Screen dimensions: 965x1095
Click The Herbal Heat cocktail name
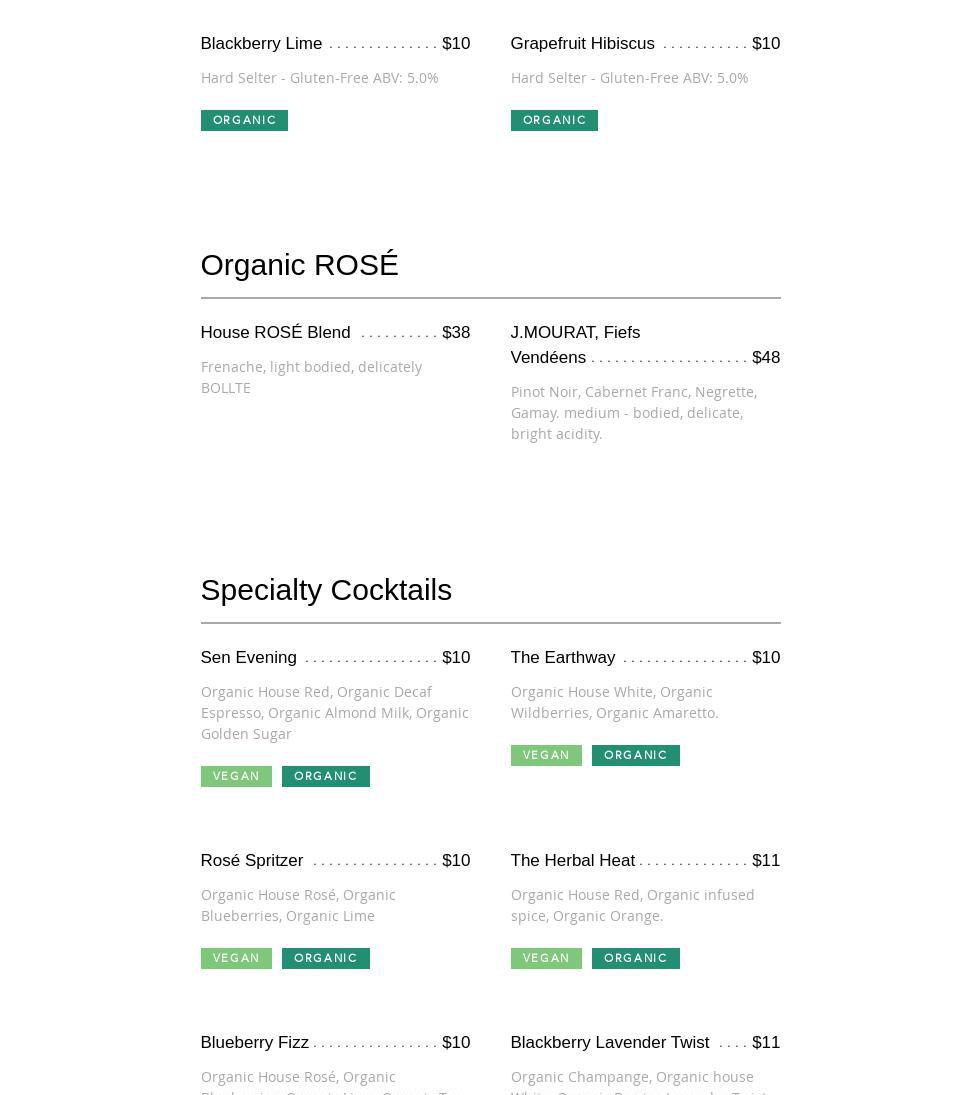click(572, 861)
